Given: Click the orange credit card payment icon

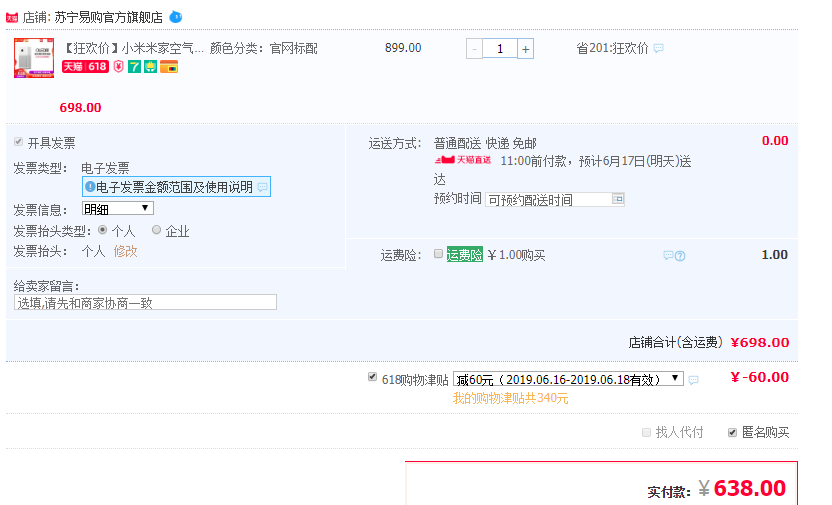Looking at the screenshot, I should [x=169, y=67].
